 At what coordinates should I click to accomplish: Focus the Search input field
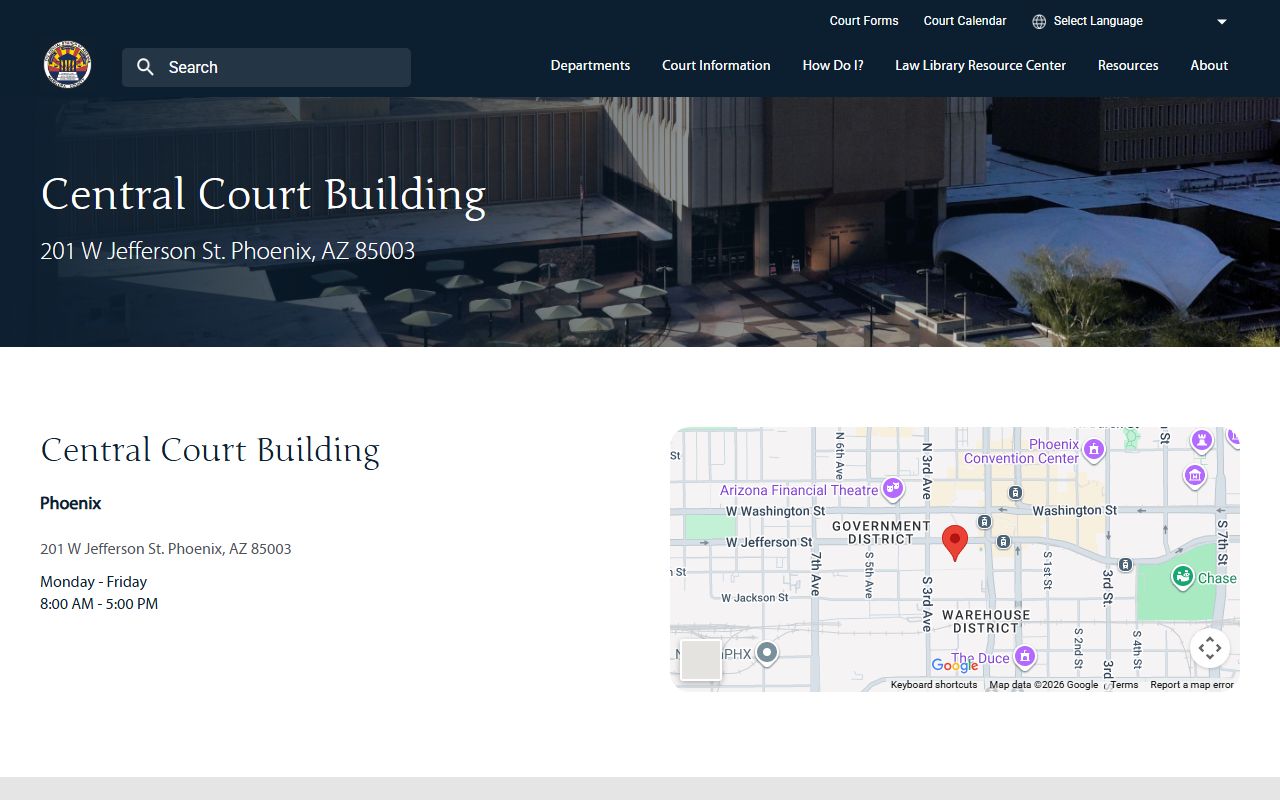[266, 67]
